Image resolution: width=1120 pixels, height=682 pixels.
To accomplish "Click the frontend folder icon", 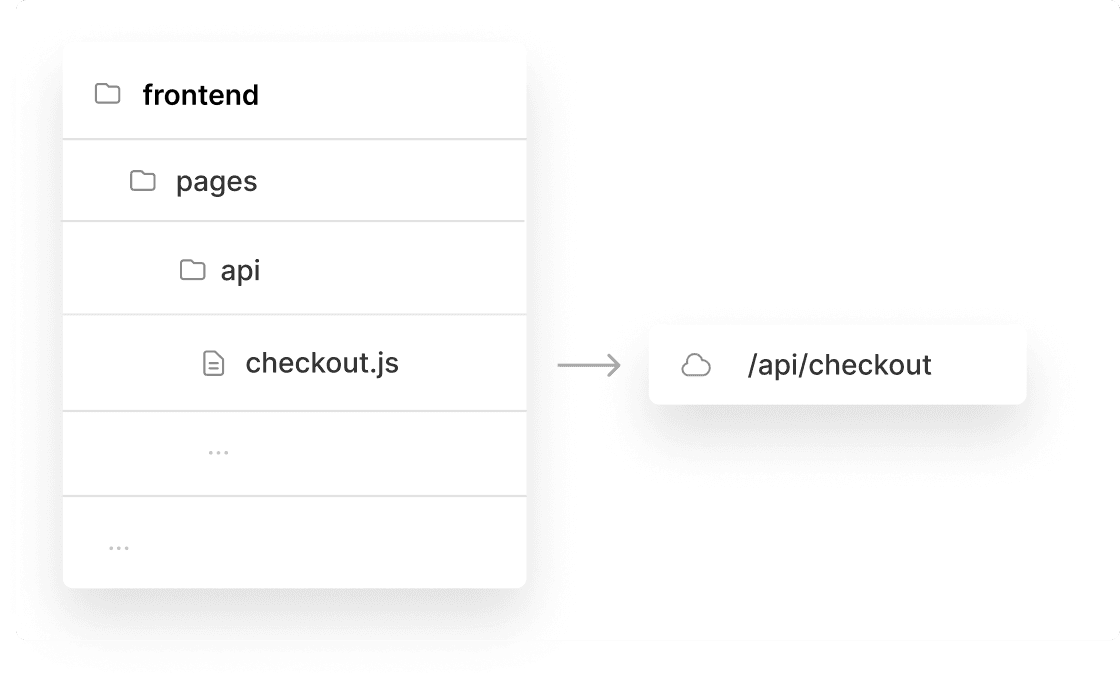I will (107, 94).
